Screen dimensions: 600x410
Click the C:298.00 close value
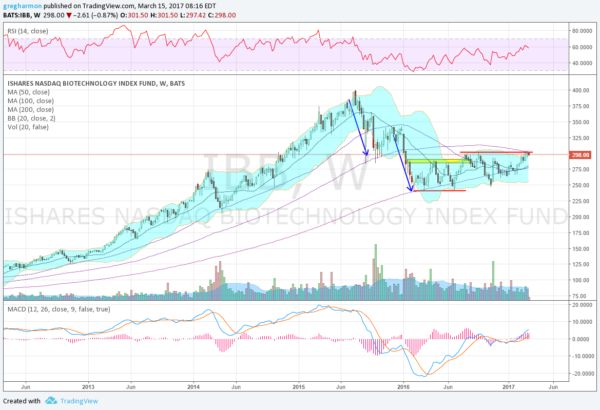pyautogui.click(x=222, y=15)
